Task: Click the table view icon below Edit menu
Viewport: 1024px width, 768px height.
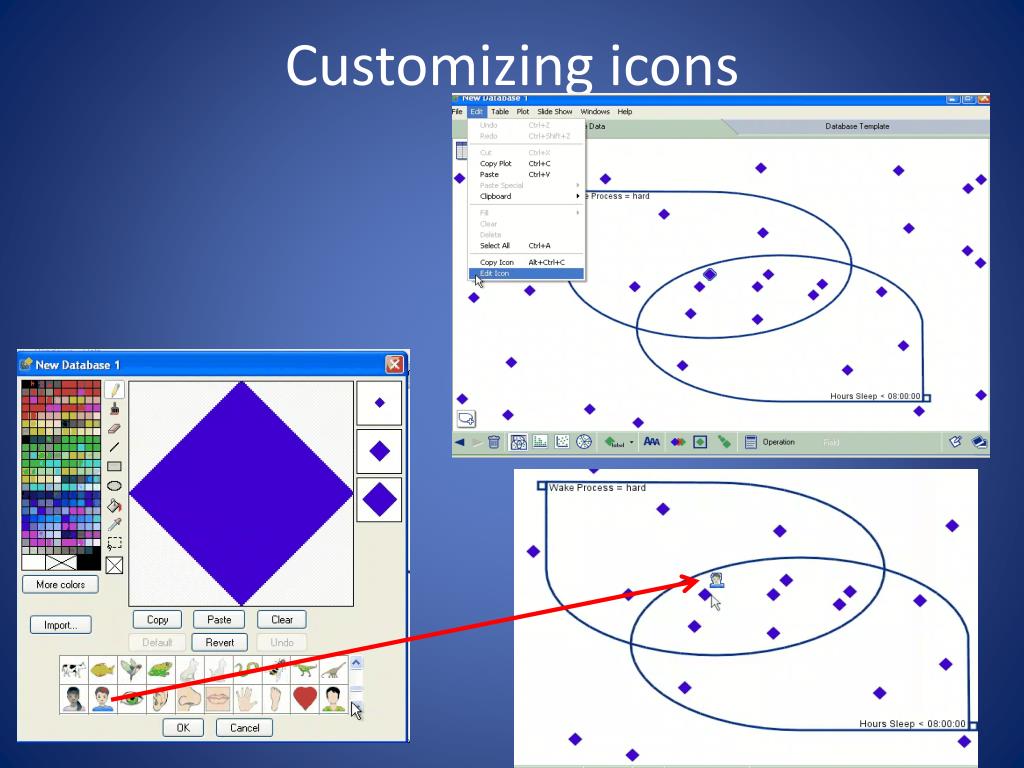Action: [461, 151]
